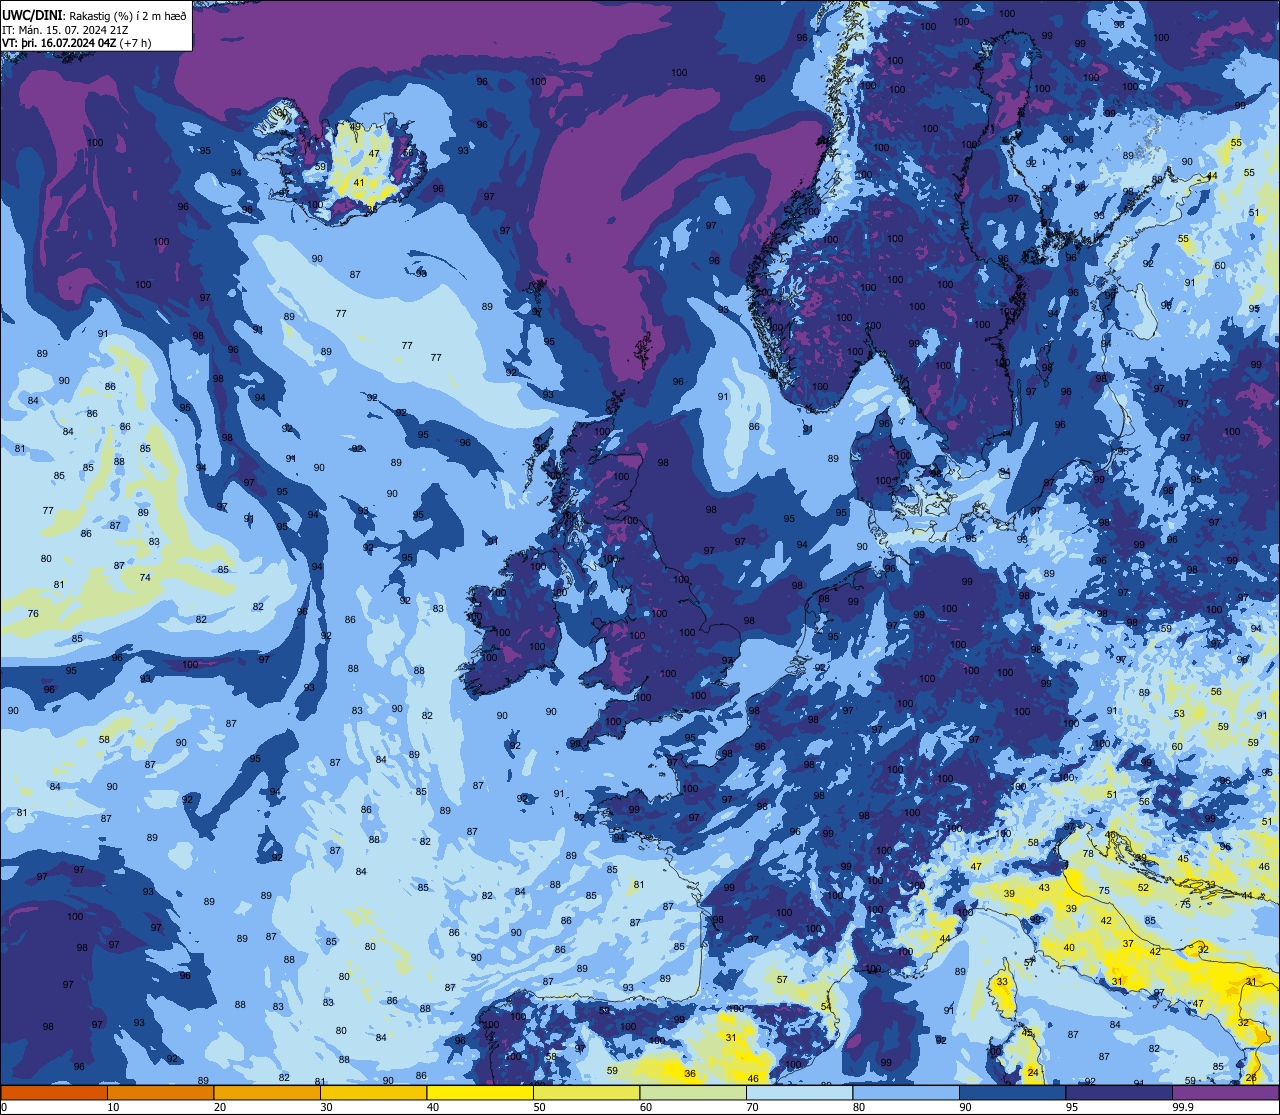Click the legend color band between 10 and 20
This screenshot has height=1115, width=1280.
(160, 1092)
